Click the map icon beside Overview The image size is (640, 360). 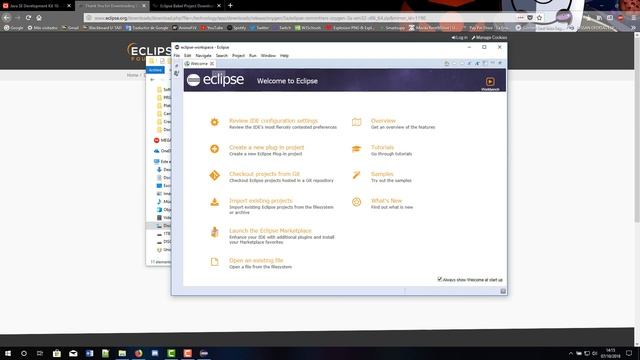[356, 122]
